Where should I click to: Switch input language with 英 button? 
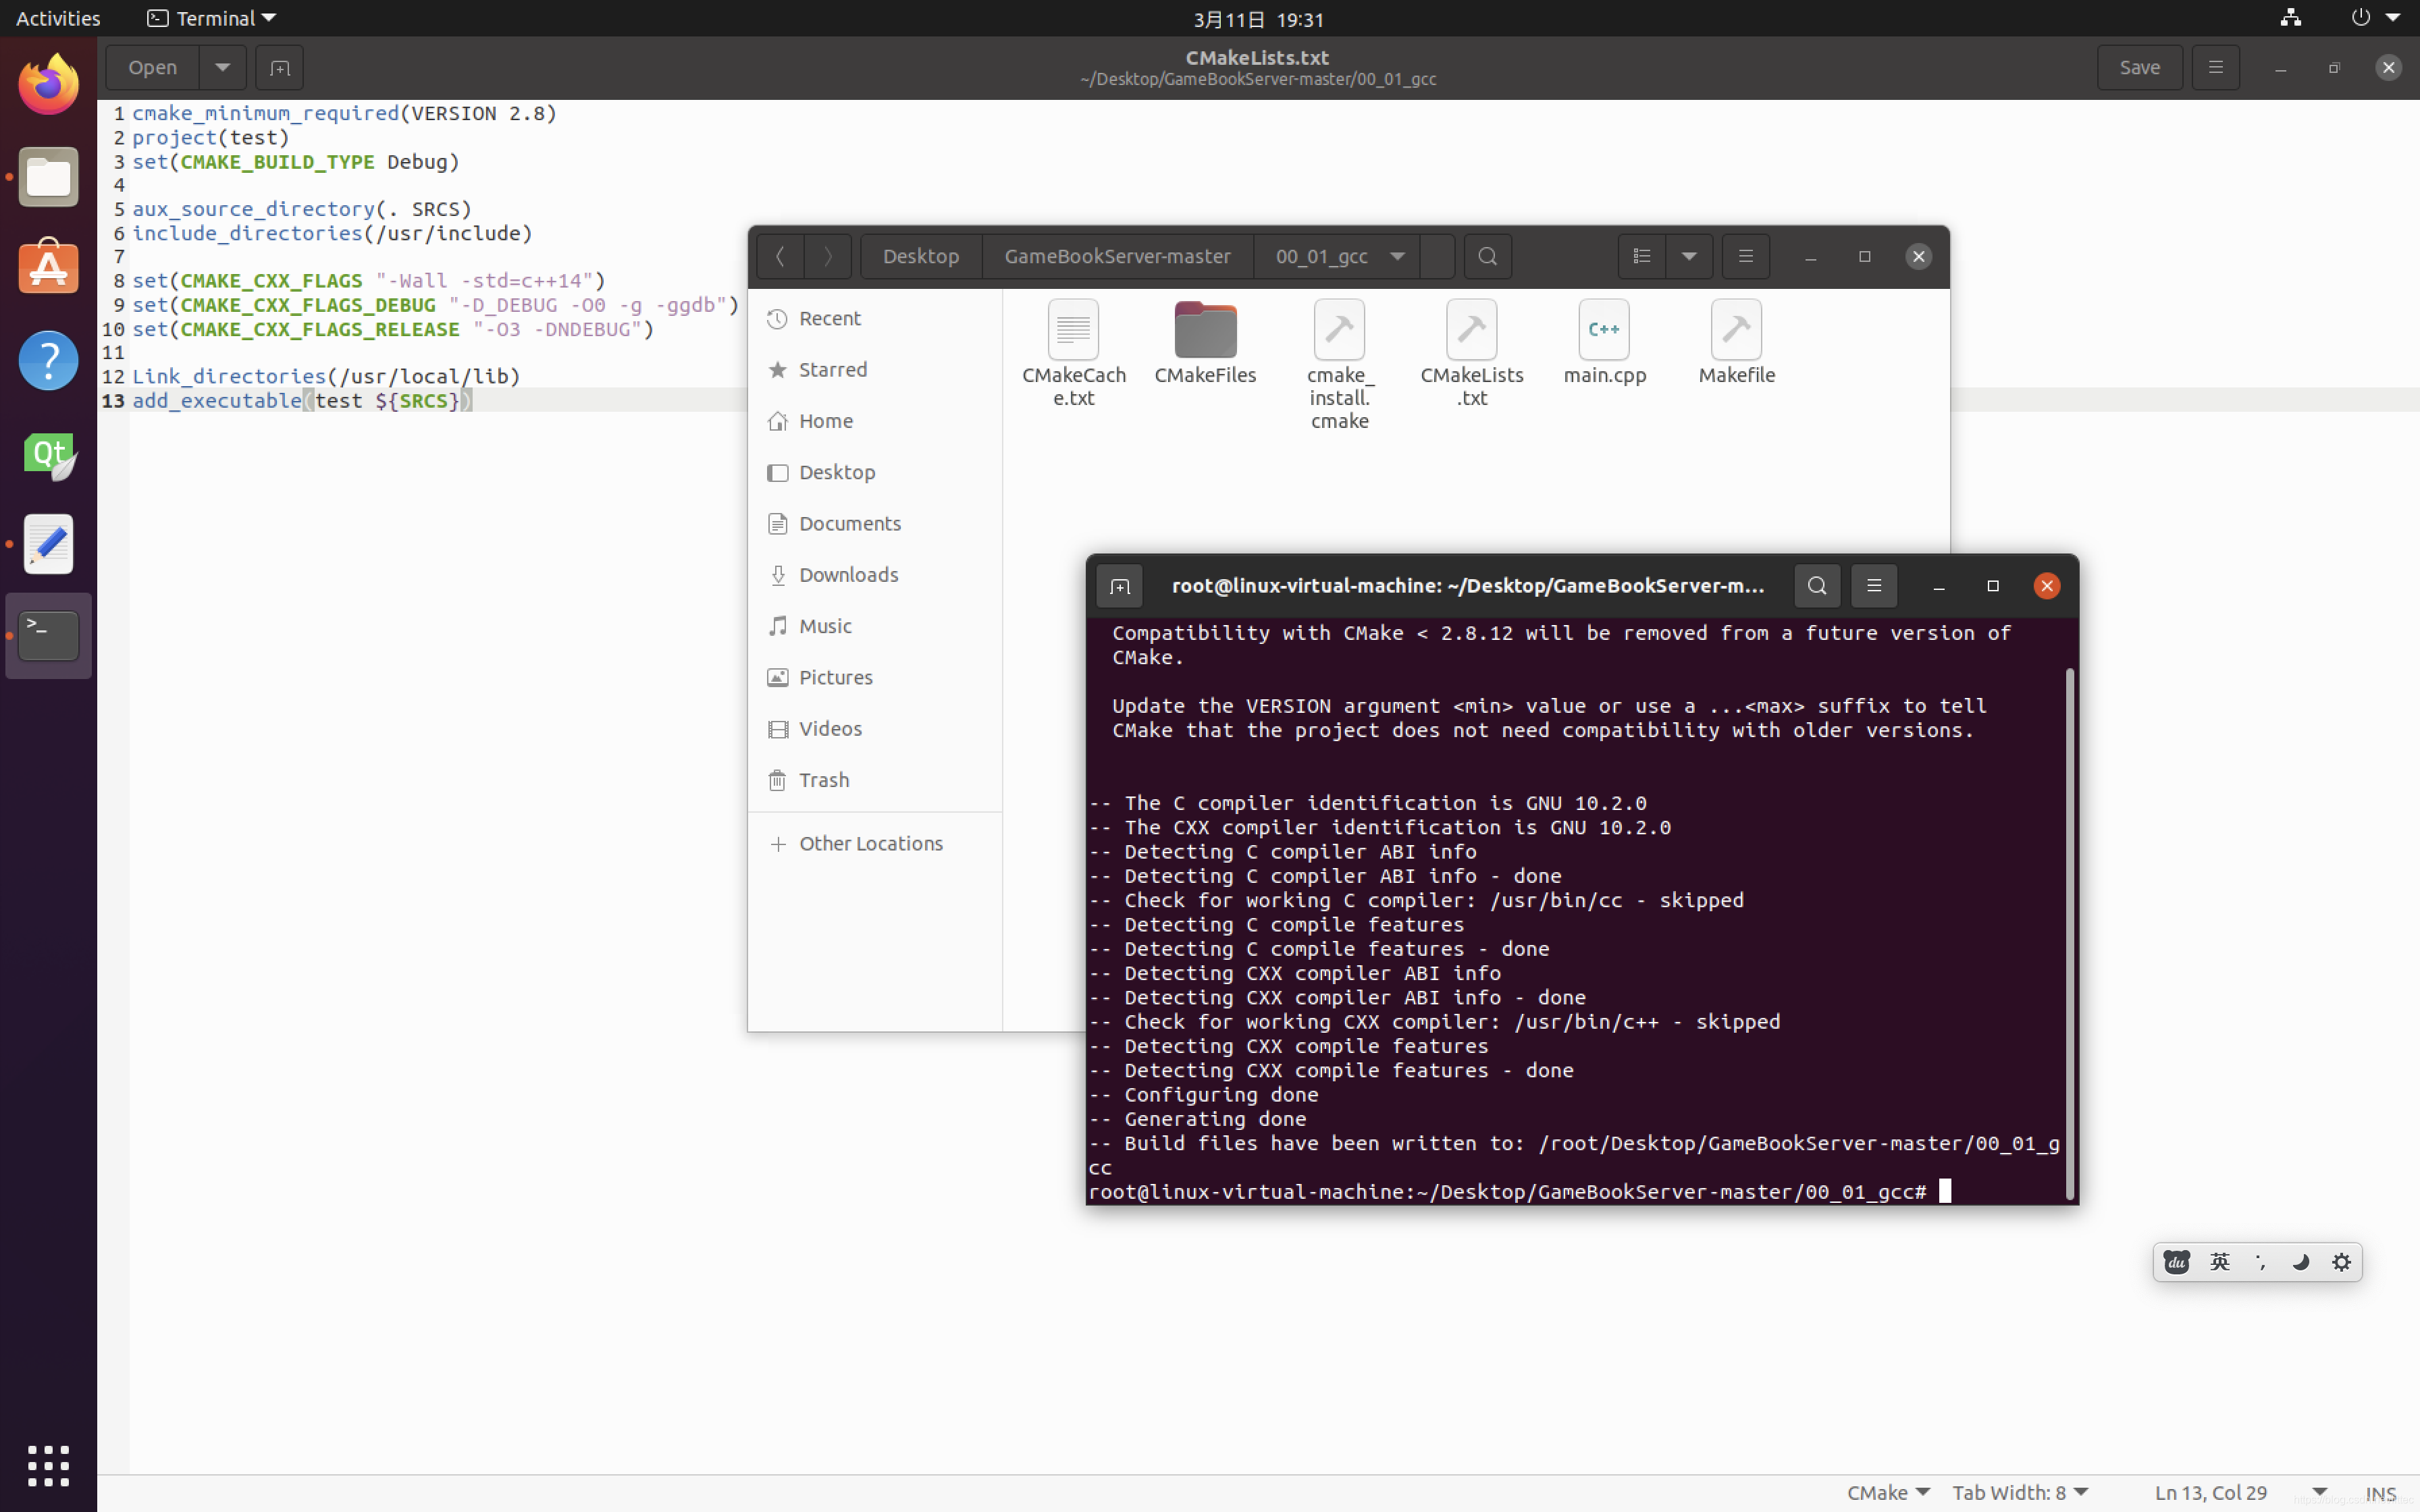(2219, 1262)
